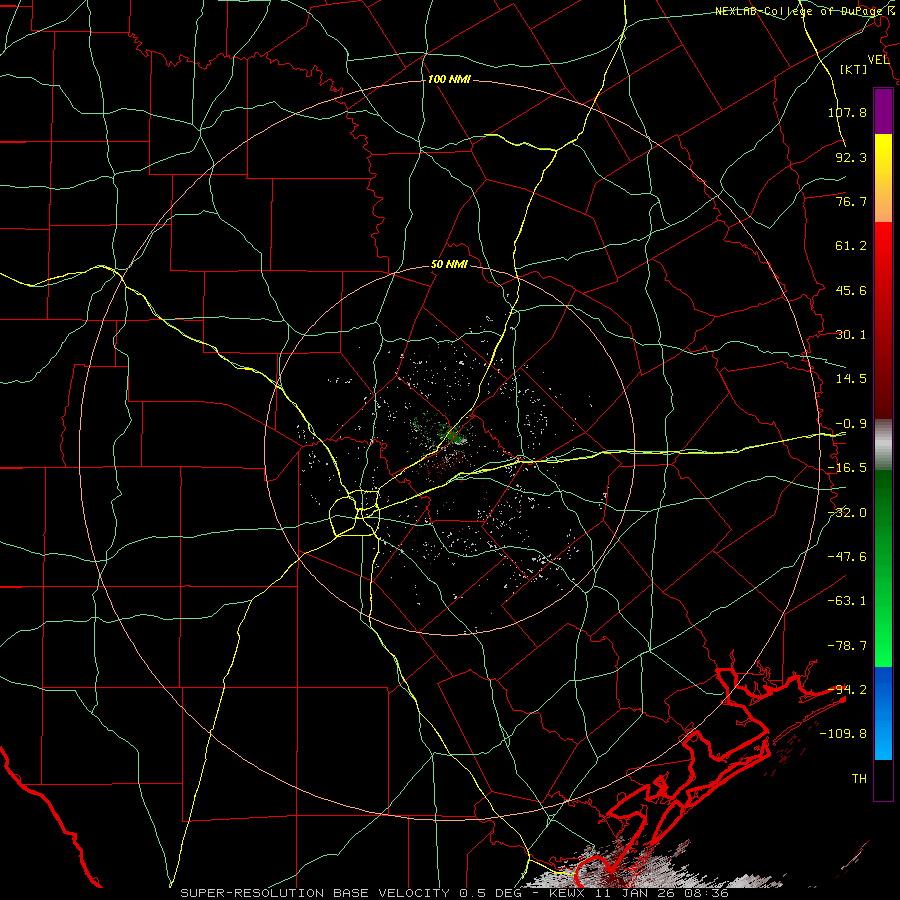Click the -47.6 scale value
This screenshot has width=900, height=900.
[847, 557]
